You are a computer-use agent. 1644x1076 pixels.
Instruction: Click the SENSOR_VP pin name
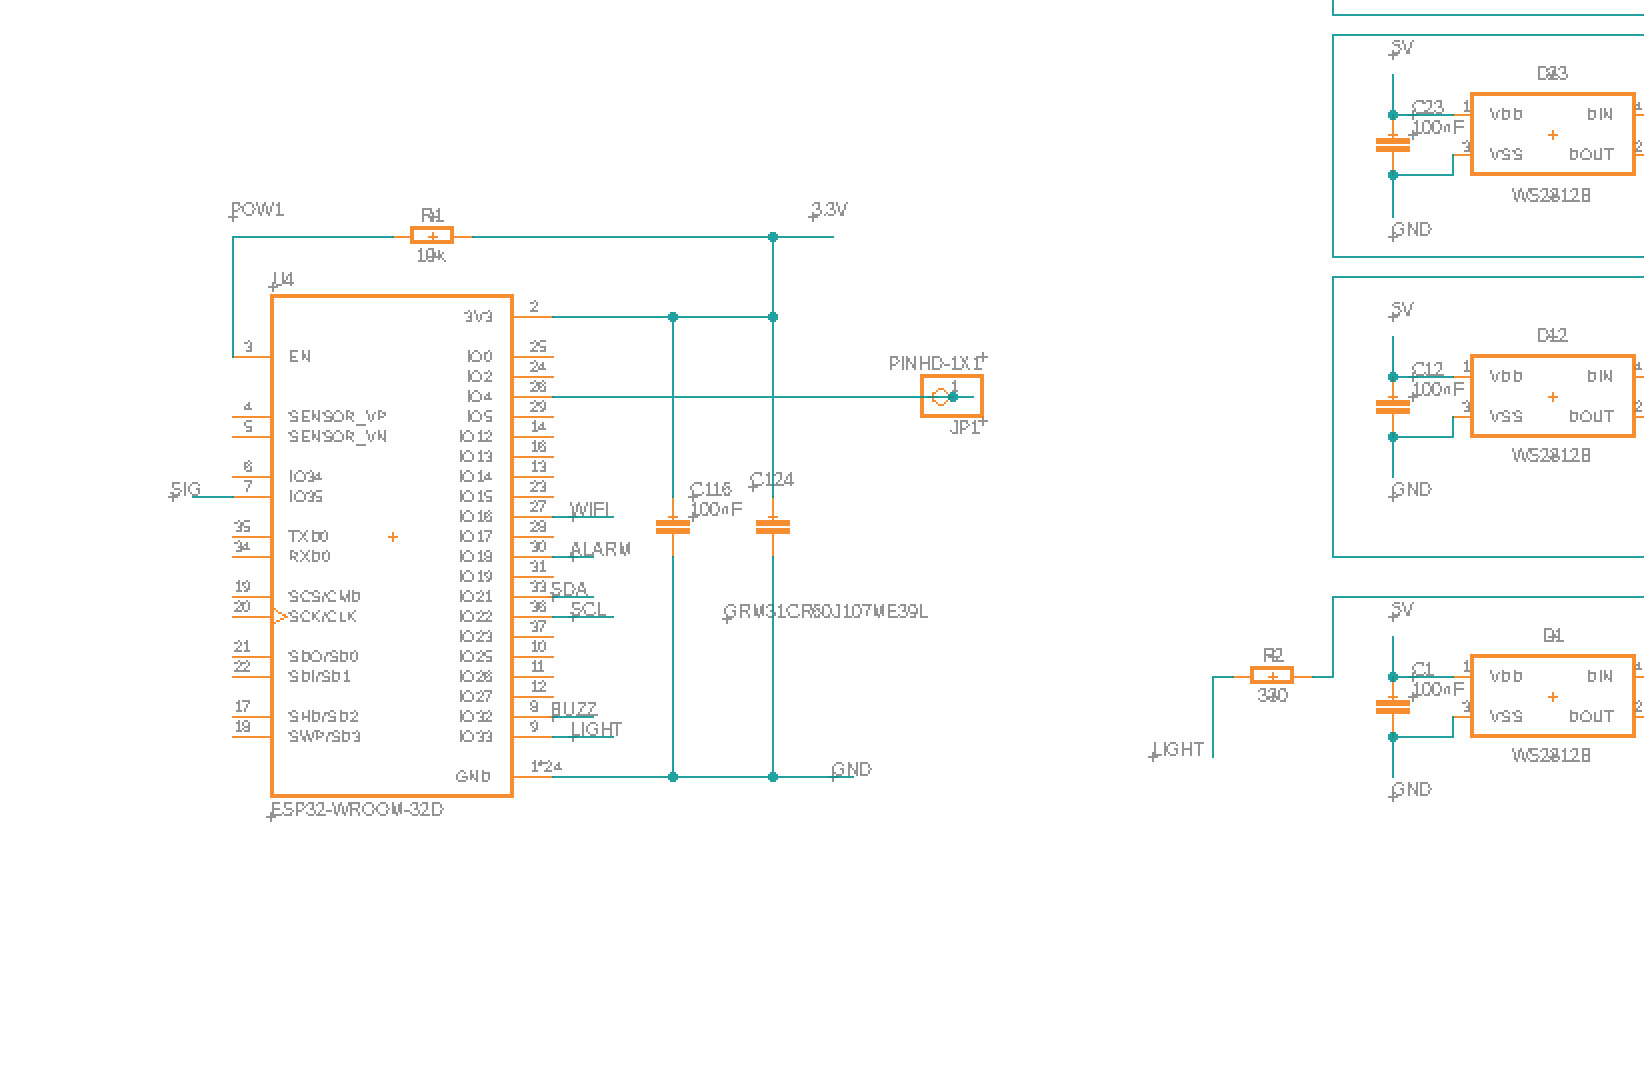pos(337,417)
